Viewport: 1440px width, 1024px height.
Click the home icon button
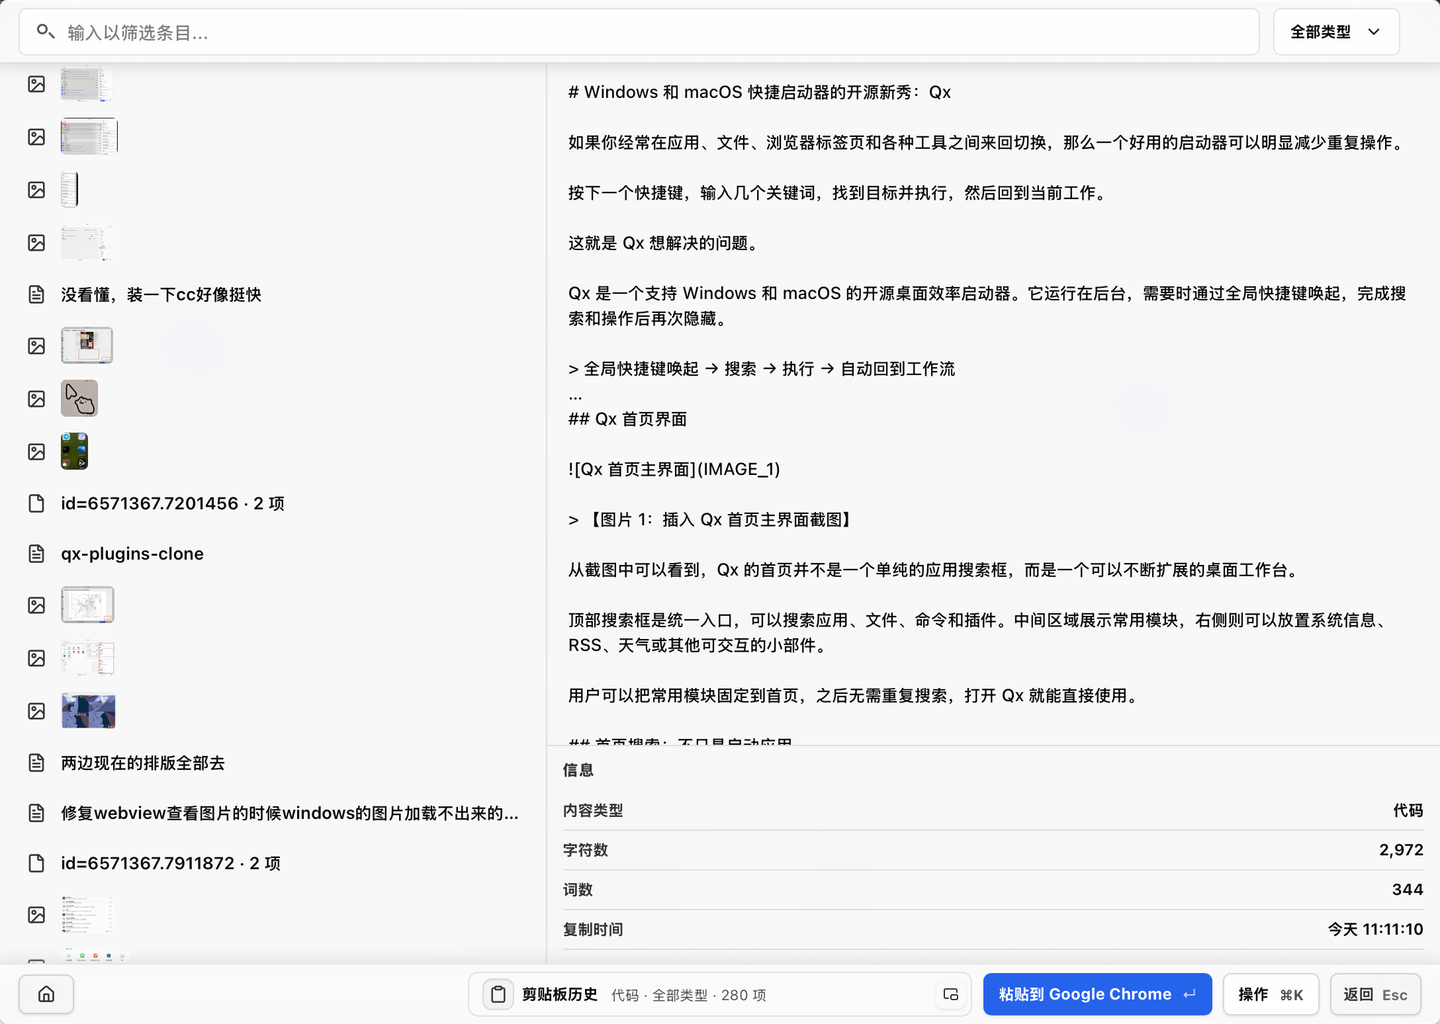coord(46,994)
